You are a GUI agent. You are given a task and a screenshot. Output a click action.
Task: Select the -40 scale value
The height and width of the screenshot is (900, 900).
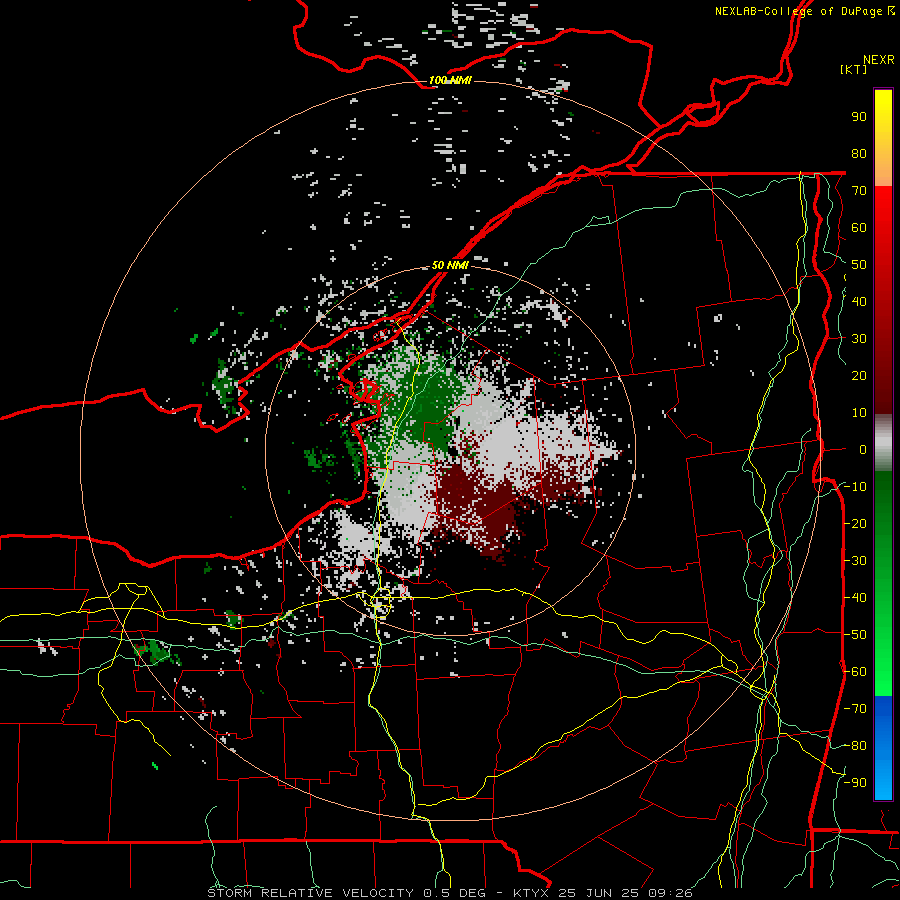coord(855,598)
